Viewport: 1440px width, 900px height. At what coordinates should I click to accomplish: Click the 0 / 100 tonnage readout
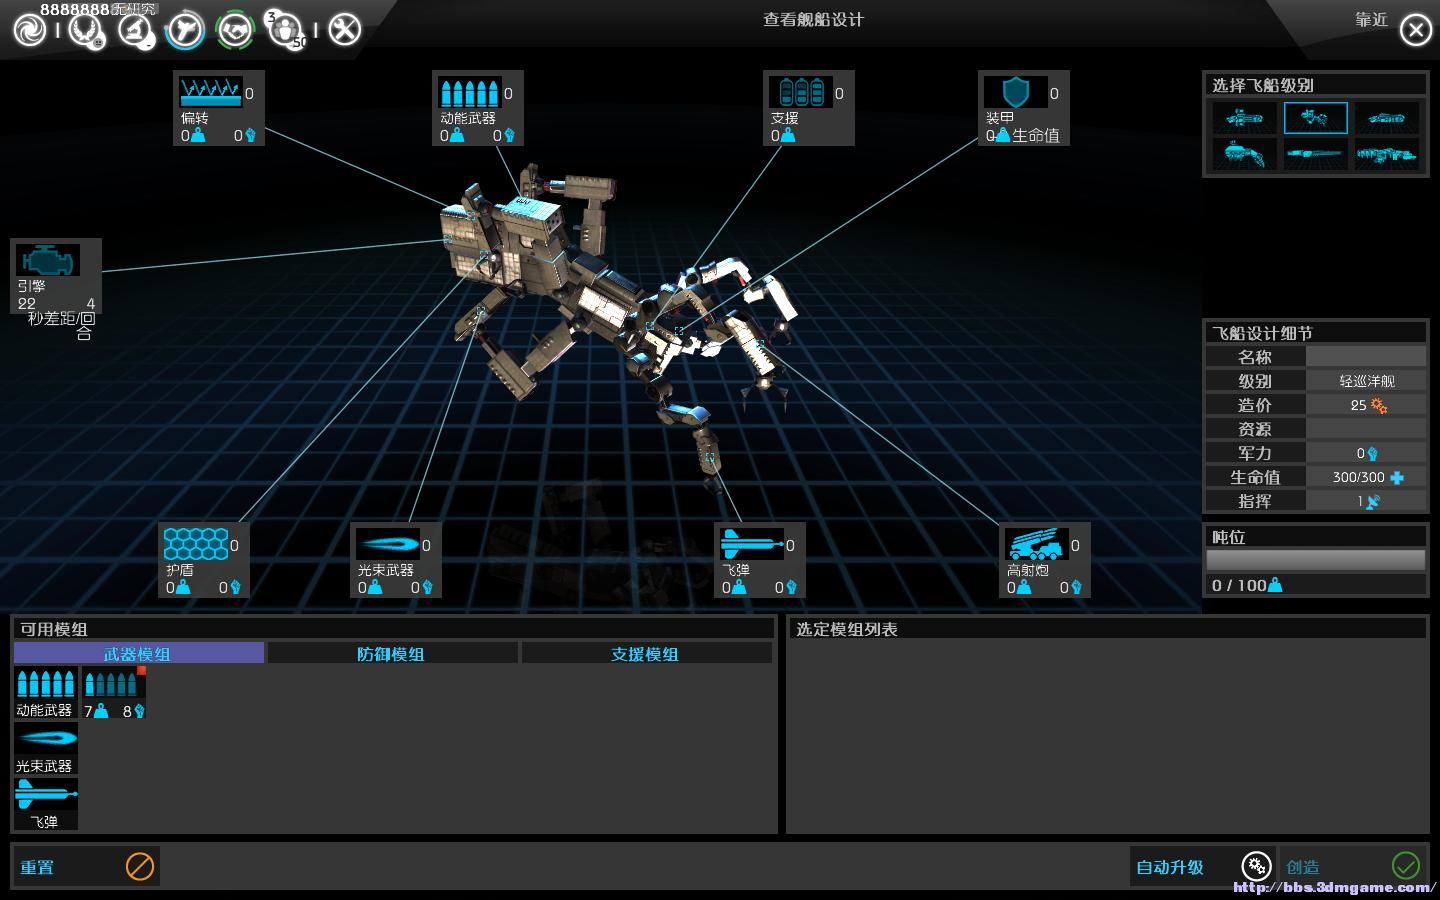(1246, 585)
